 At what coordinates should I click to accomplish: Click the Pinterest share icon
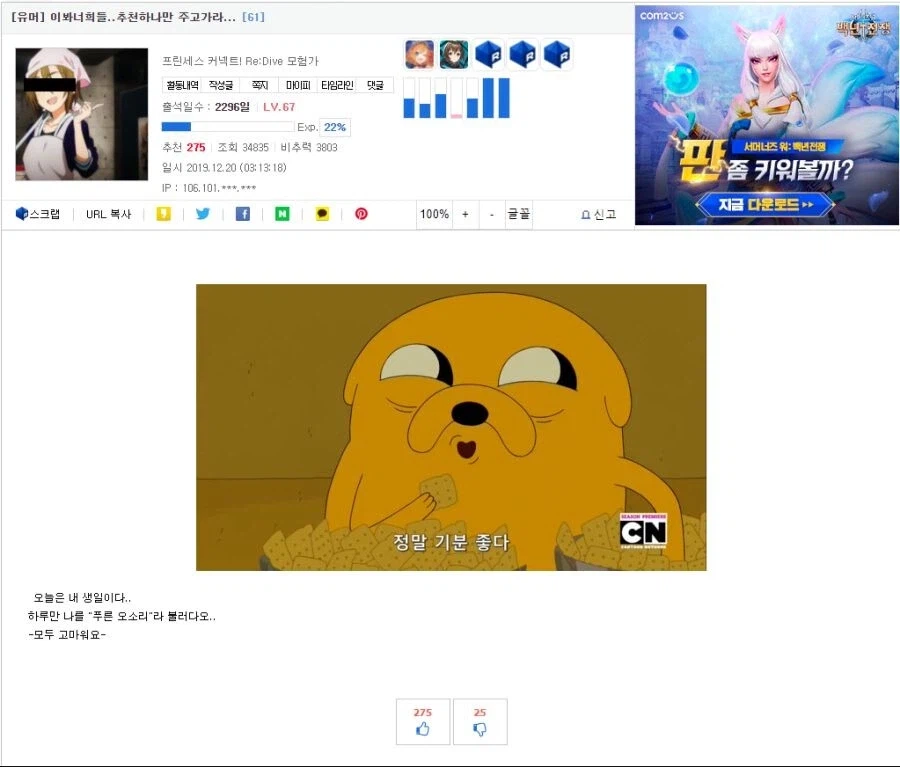[360, 214]
